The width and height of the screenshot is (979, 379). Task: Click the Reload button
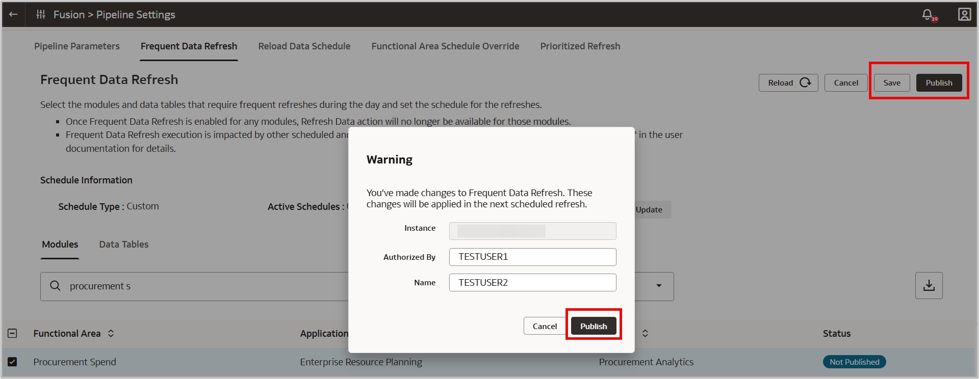pyautogui.click(x=789, y=83)
